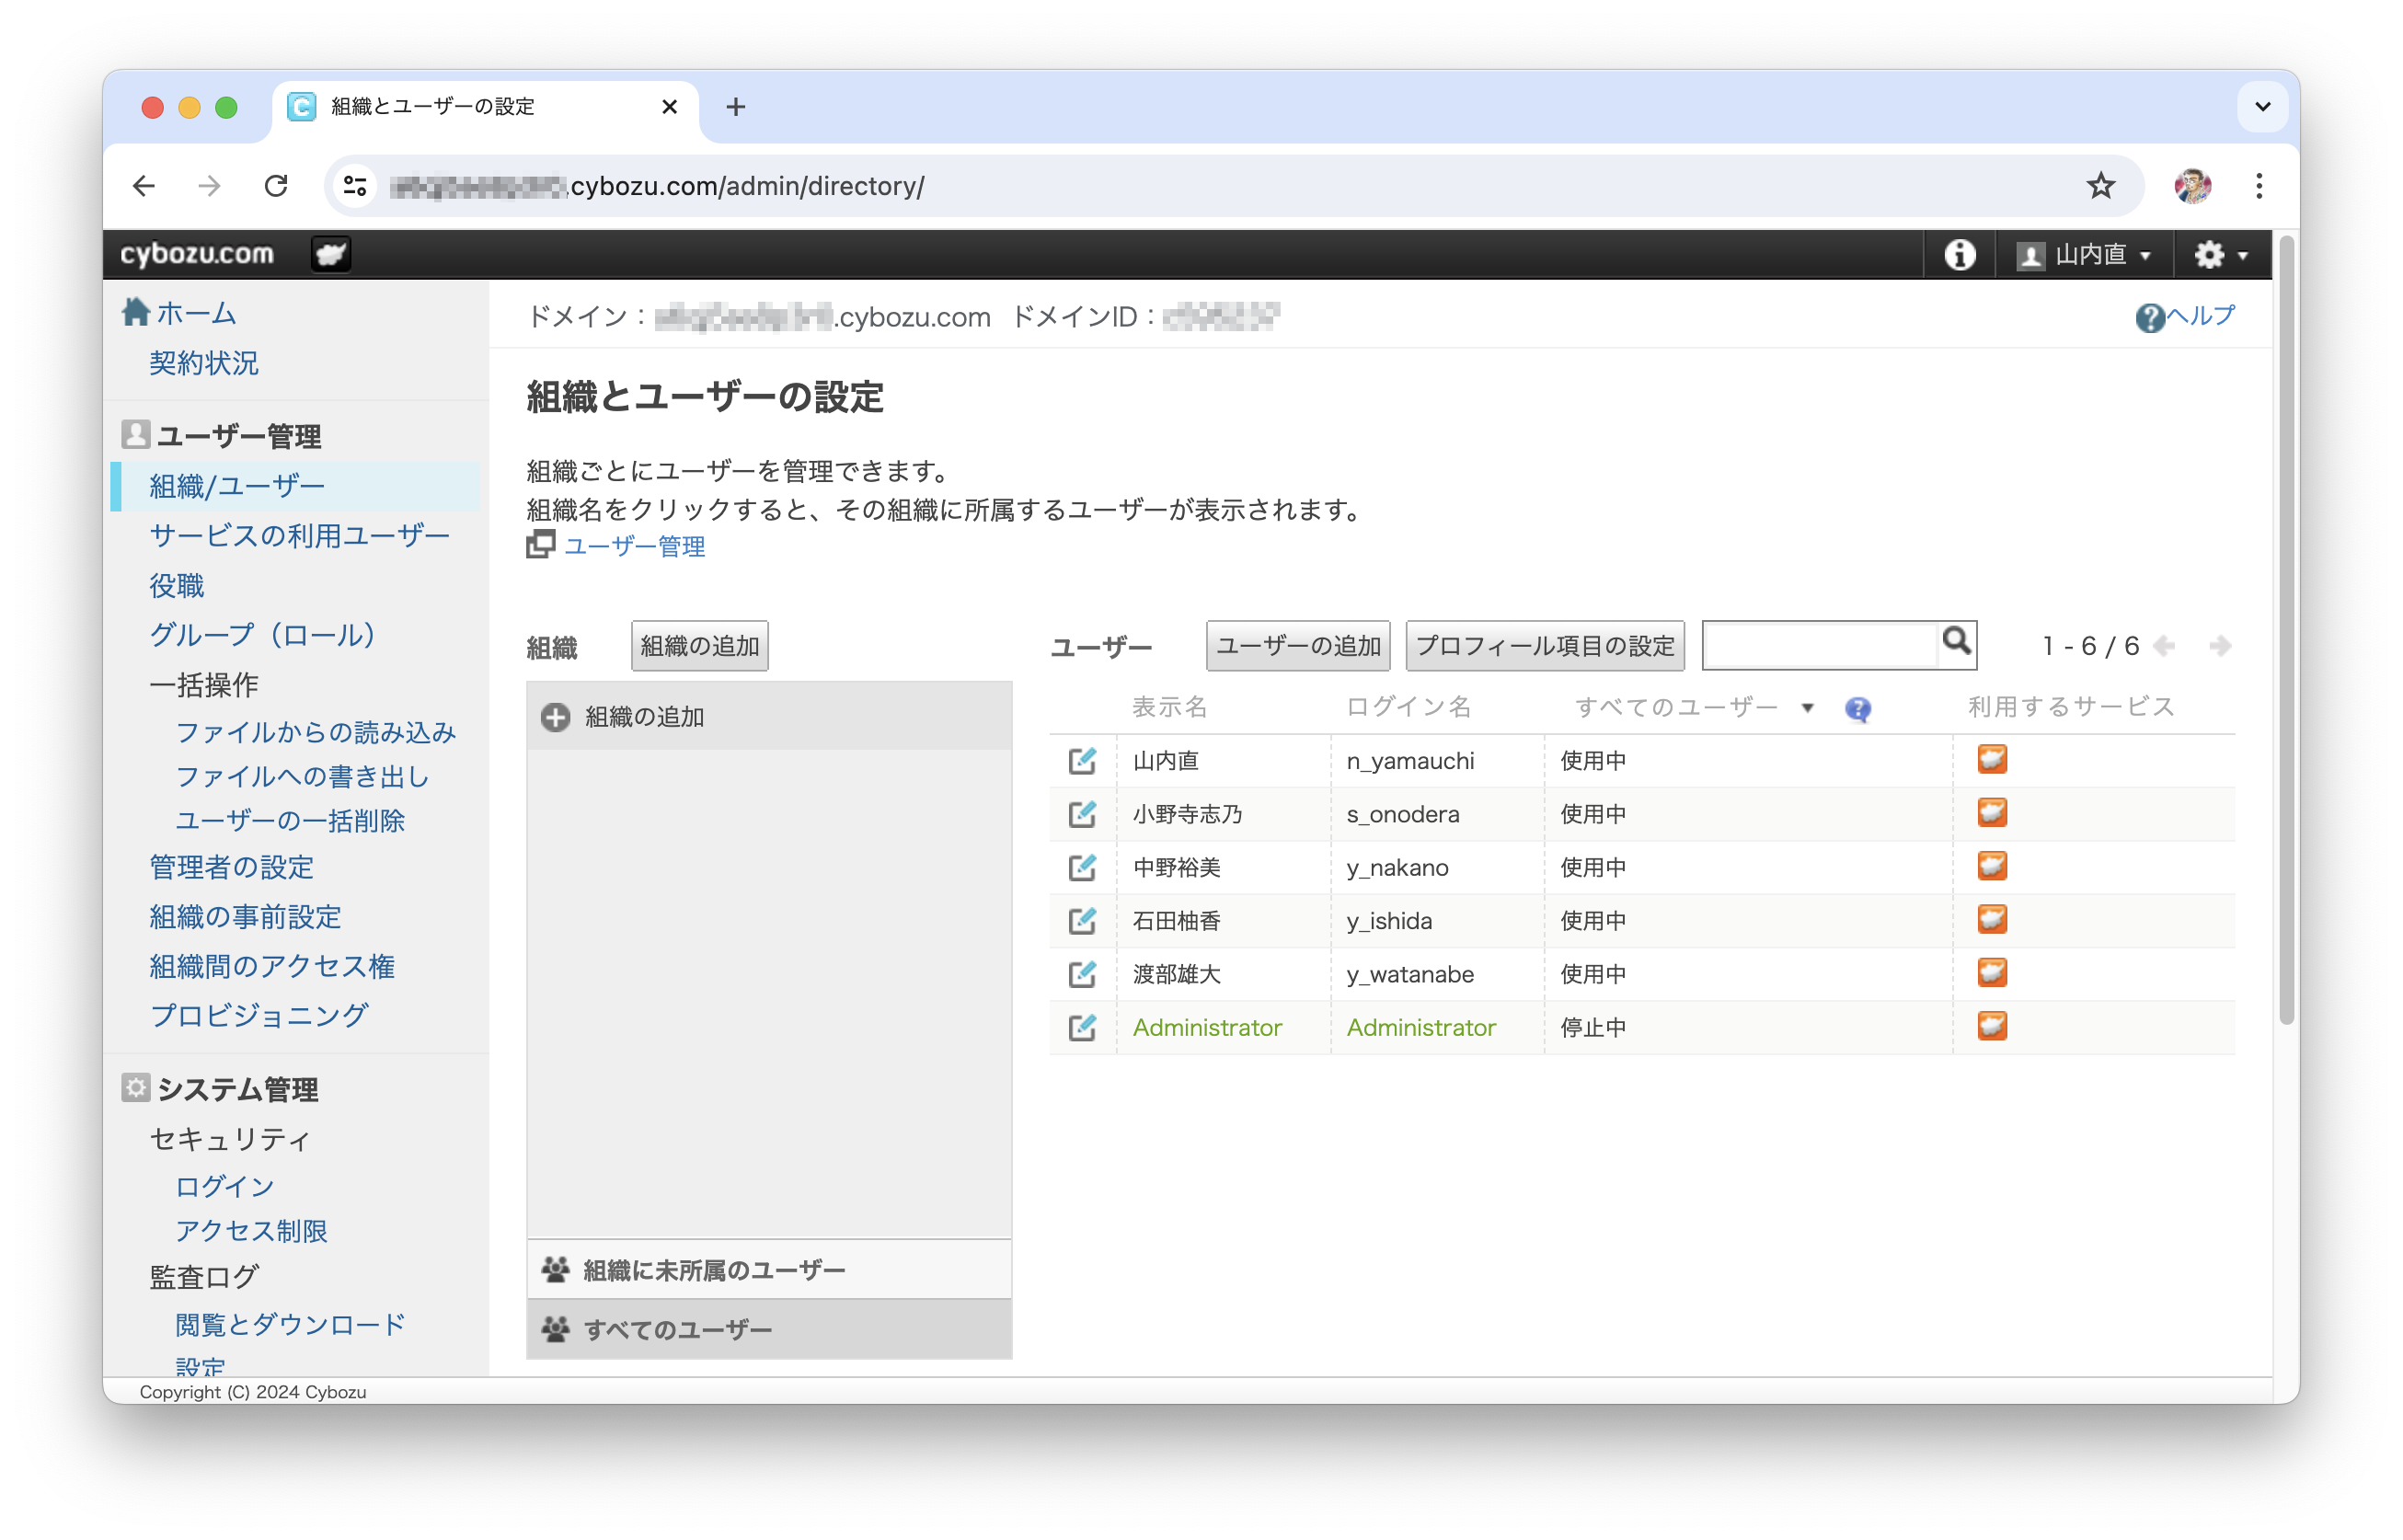Click the search magnifier icon
This screenshot has height=1540, width=2403.
pyautogui.click(x=1955, y=642)
